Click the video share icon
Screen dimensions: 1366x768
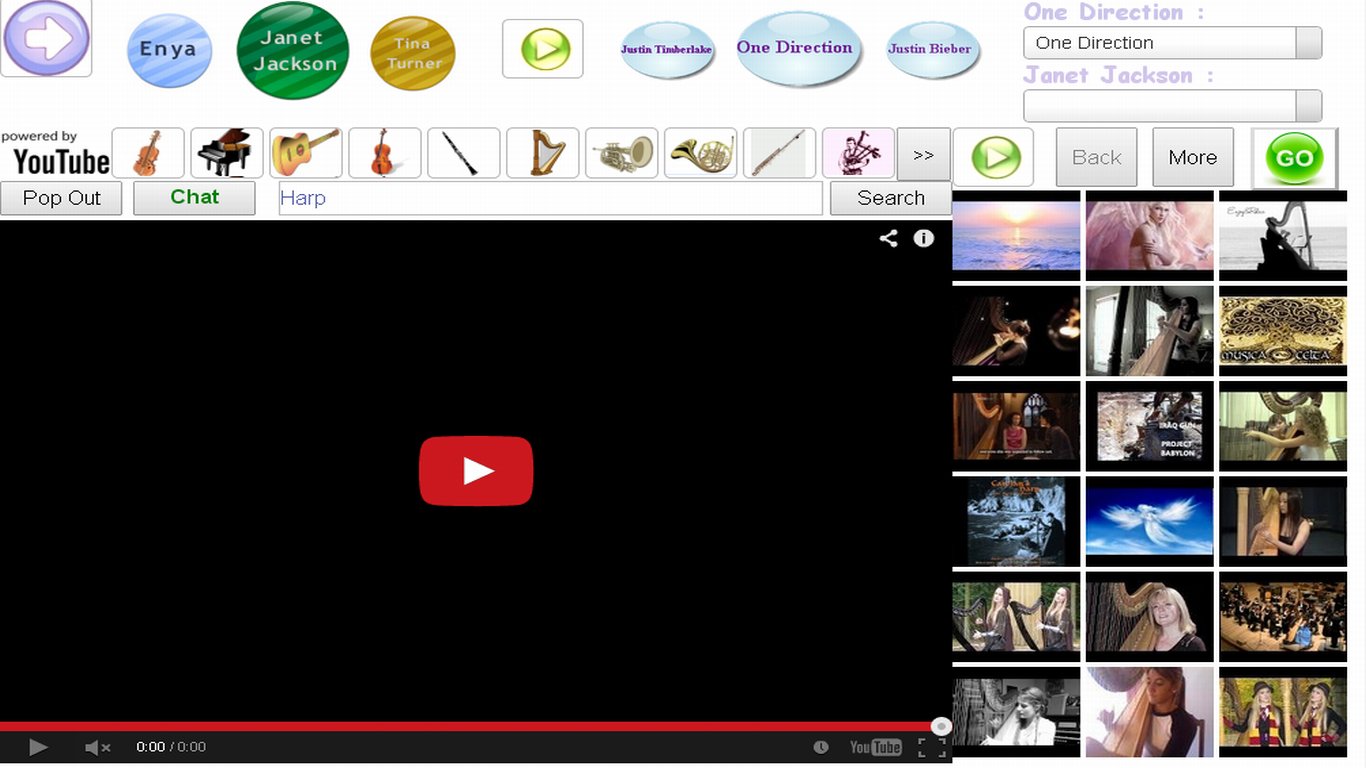(x=888, y=238)
